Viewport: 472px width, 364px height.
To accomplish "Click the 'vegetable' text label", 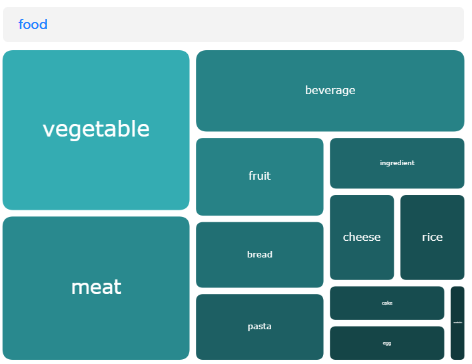I will [x=96, y=129].
